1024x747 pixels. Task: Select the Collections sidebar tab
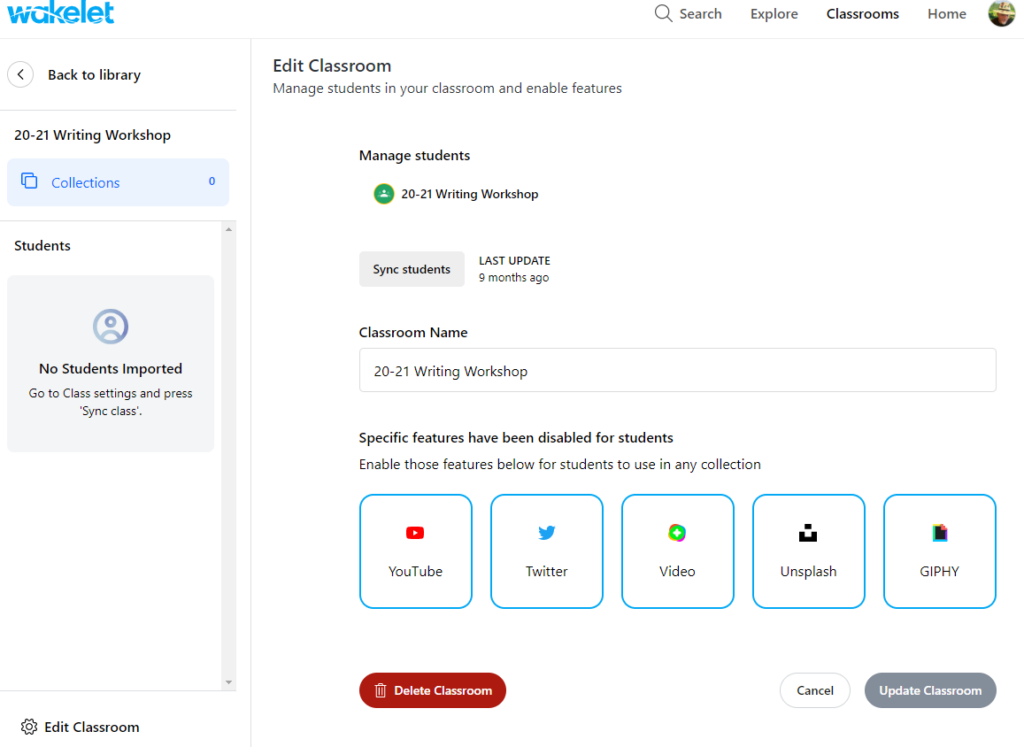click(x=118, y=182)
